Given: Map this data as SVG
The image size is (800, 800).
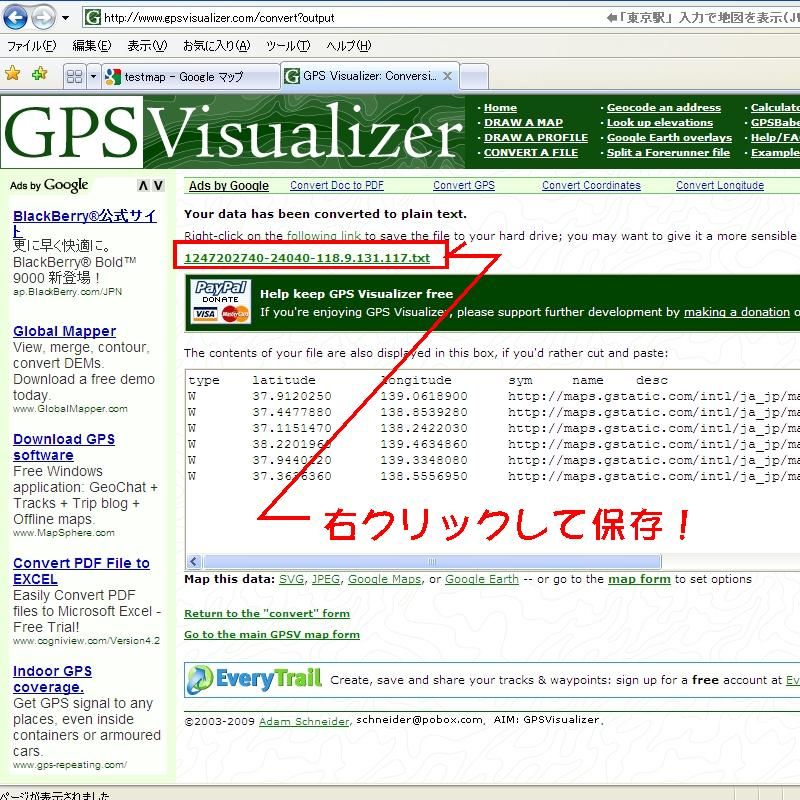Looking at the screenshot, I should click(291, 579).
